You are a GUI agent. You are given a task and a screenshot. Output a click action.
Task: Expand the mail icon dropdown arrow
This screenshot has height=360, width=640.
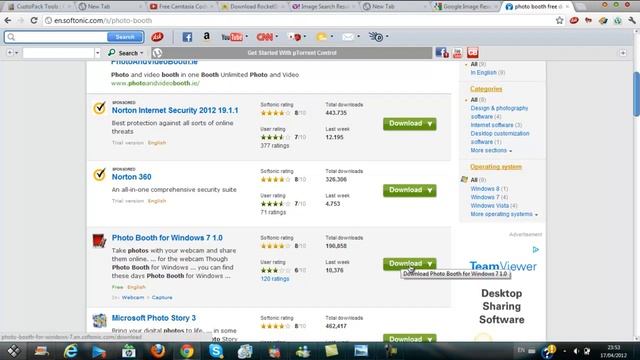(x=358, y=37)
